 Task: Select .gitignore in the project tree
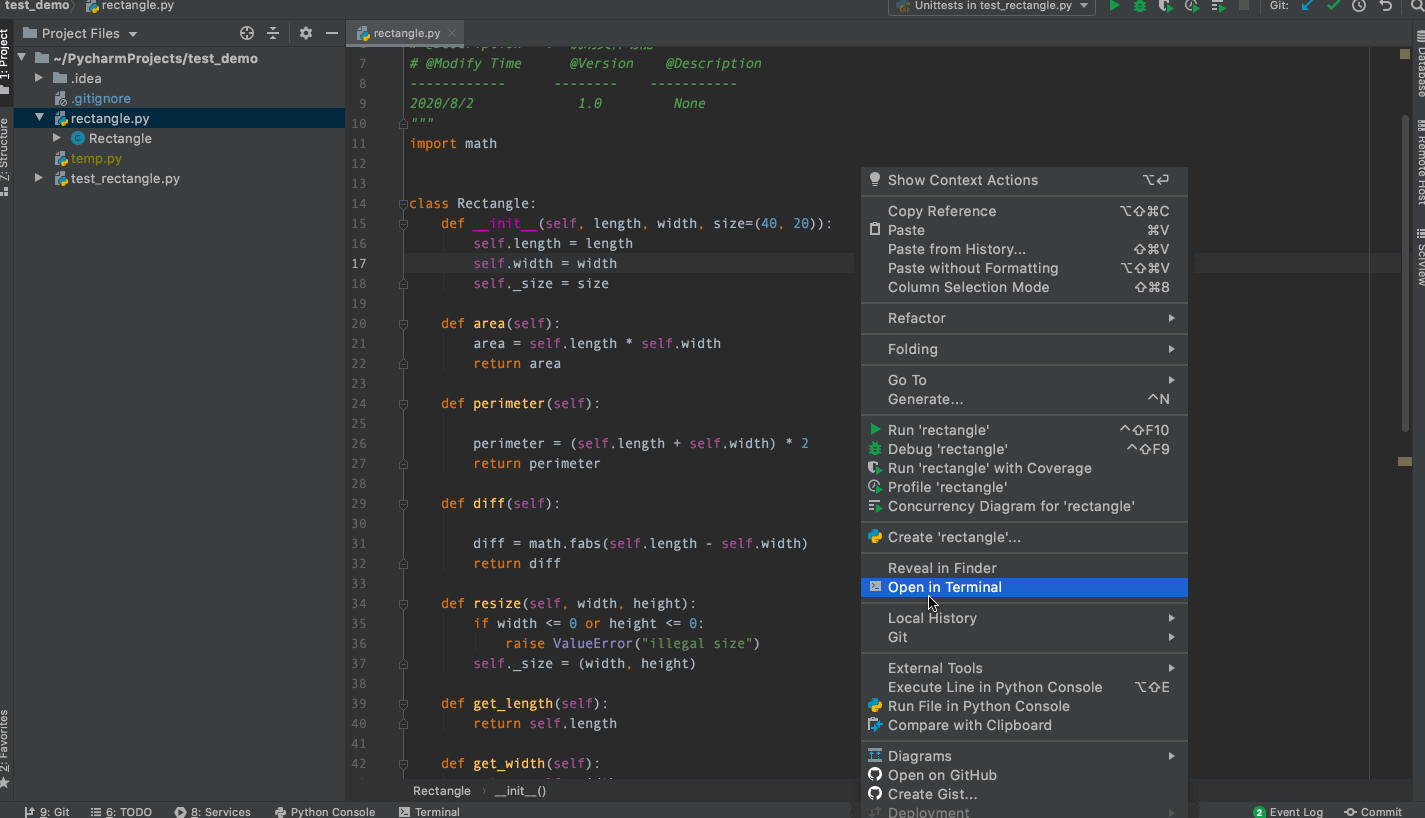tap(101, 98)
